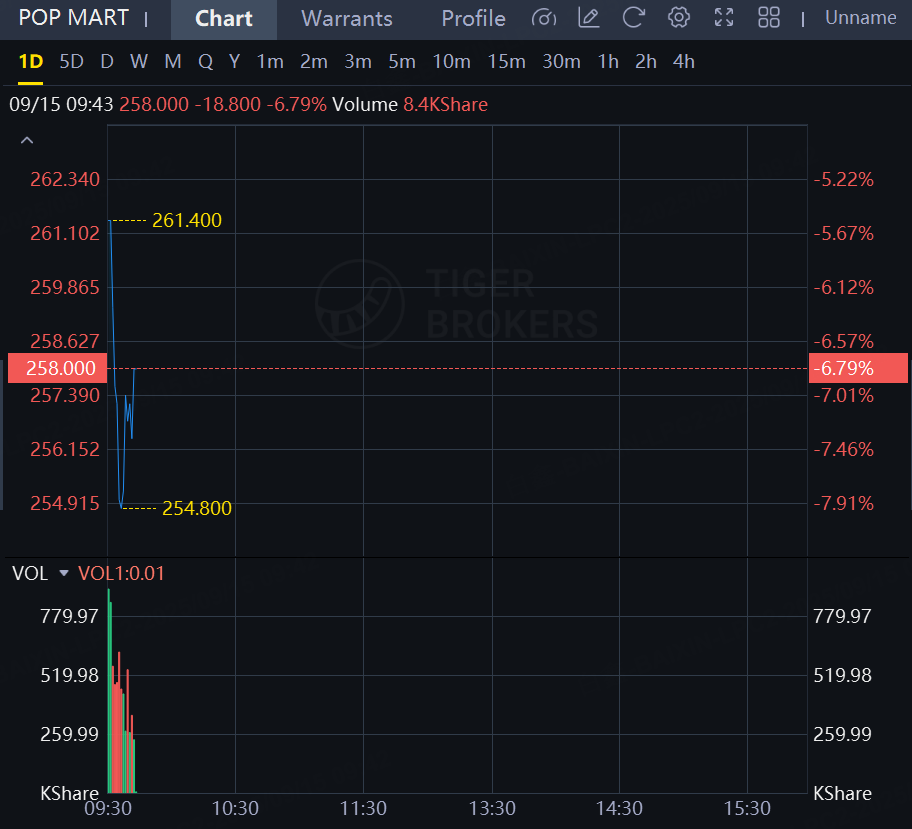
Task: Click the 262.340 price axis label
Action: click(x=65, y=179)
